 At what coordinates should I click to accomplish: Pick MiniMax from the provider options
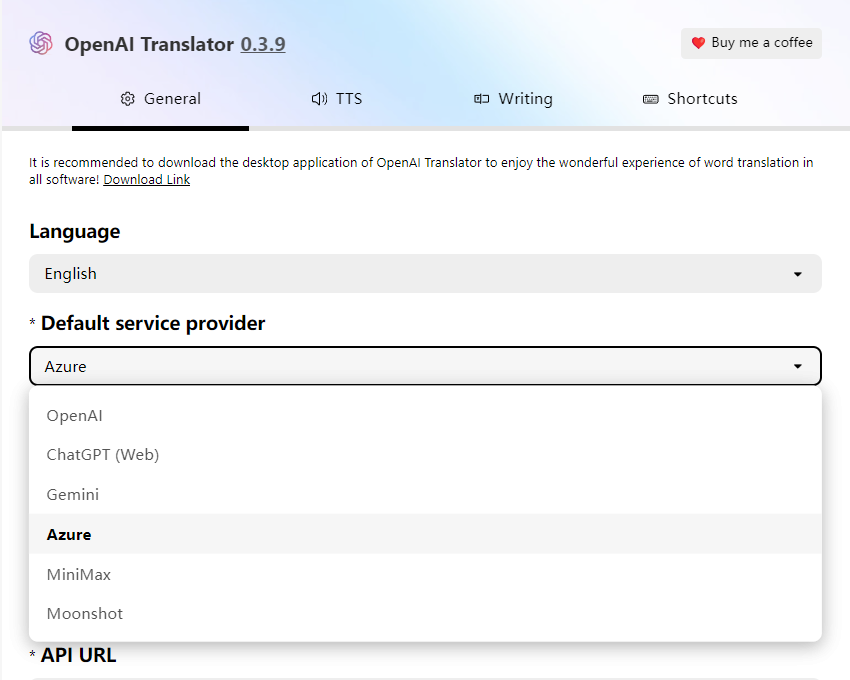pyautogui.click(x=79, y=575)
